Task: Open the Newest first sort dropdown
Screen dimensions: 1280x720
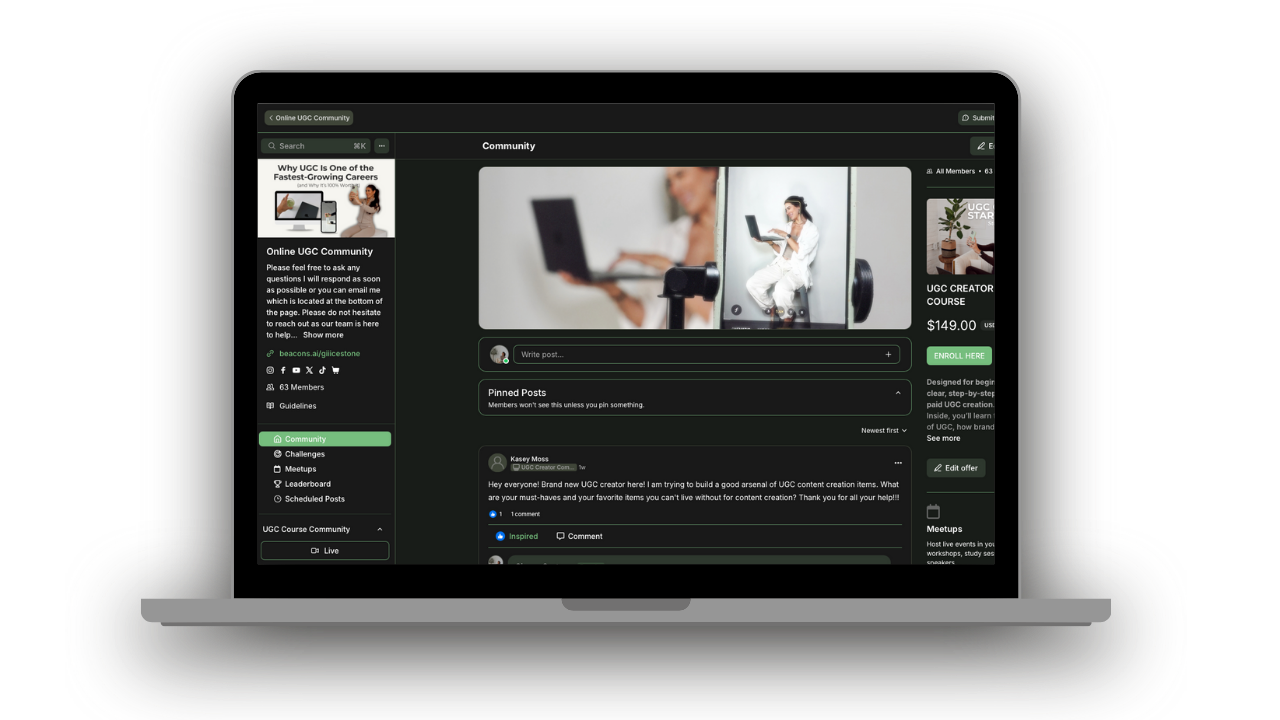Action: coord(884,431)
